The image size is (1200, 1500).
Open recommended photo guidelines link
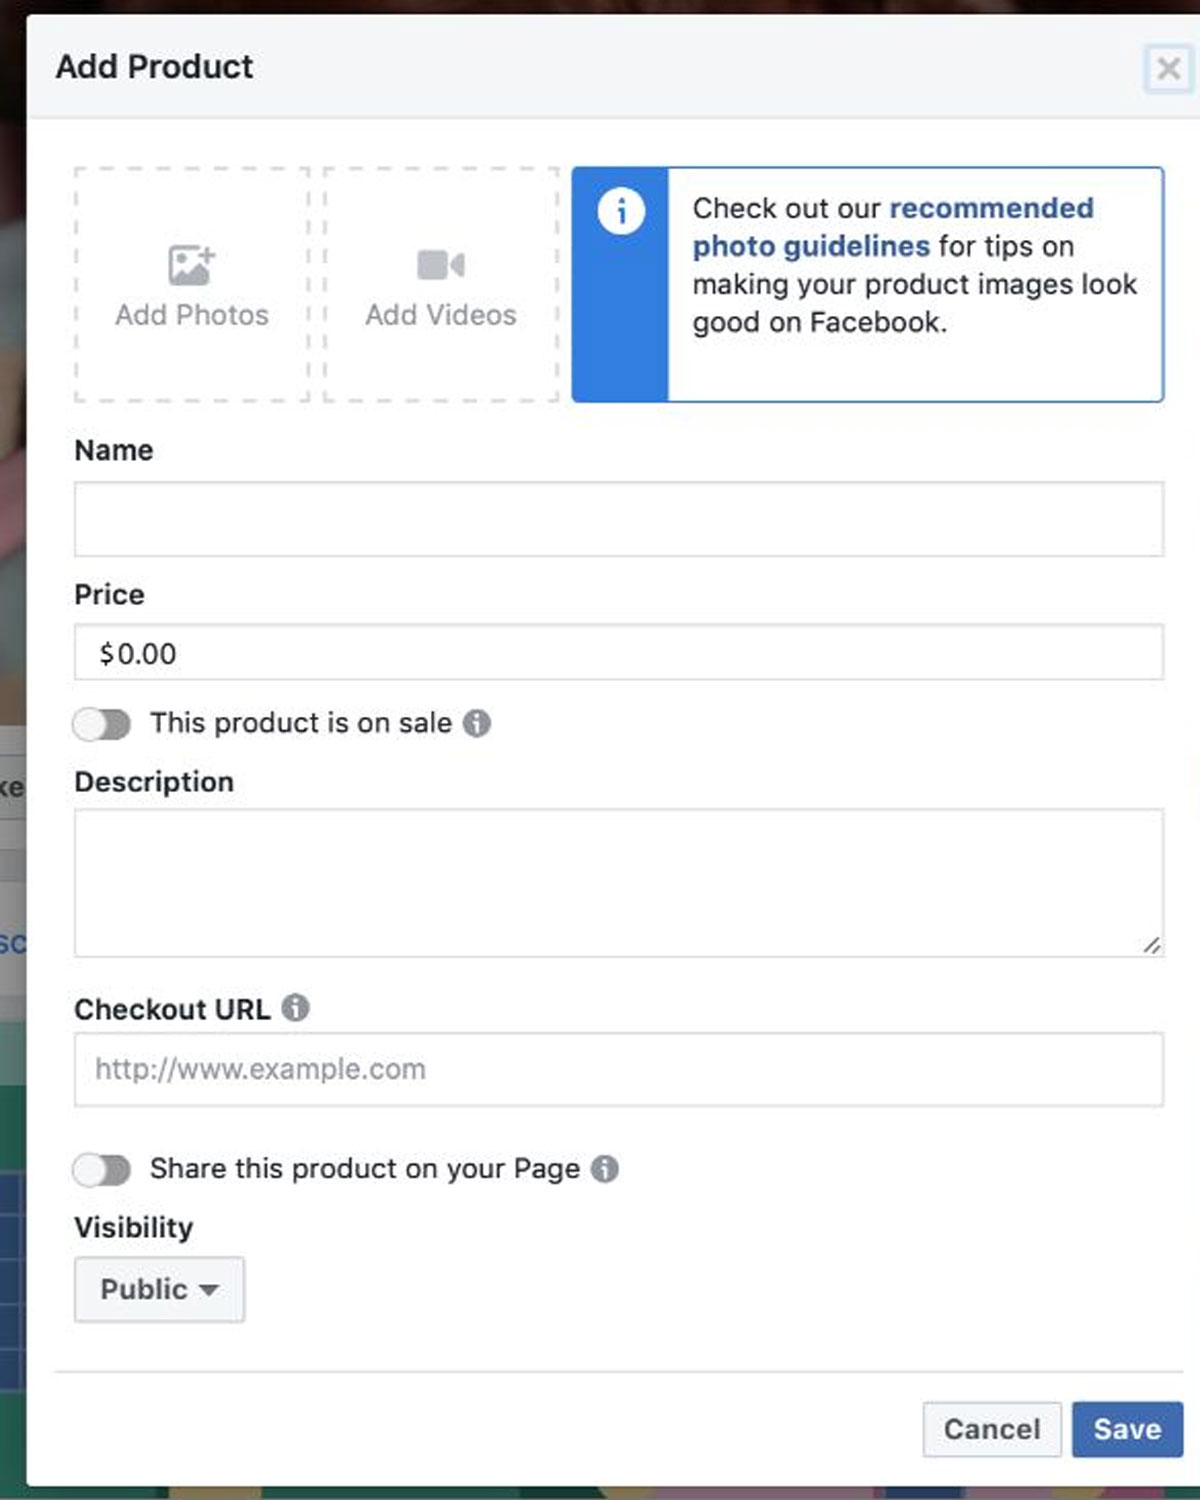point(893,227)
